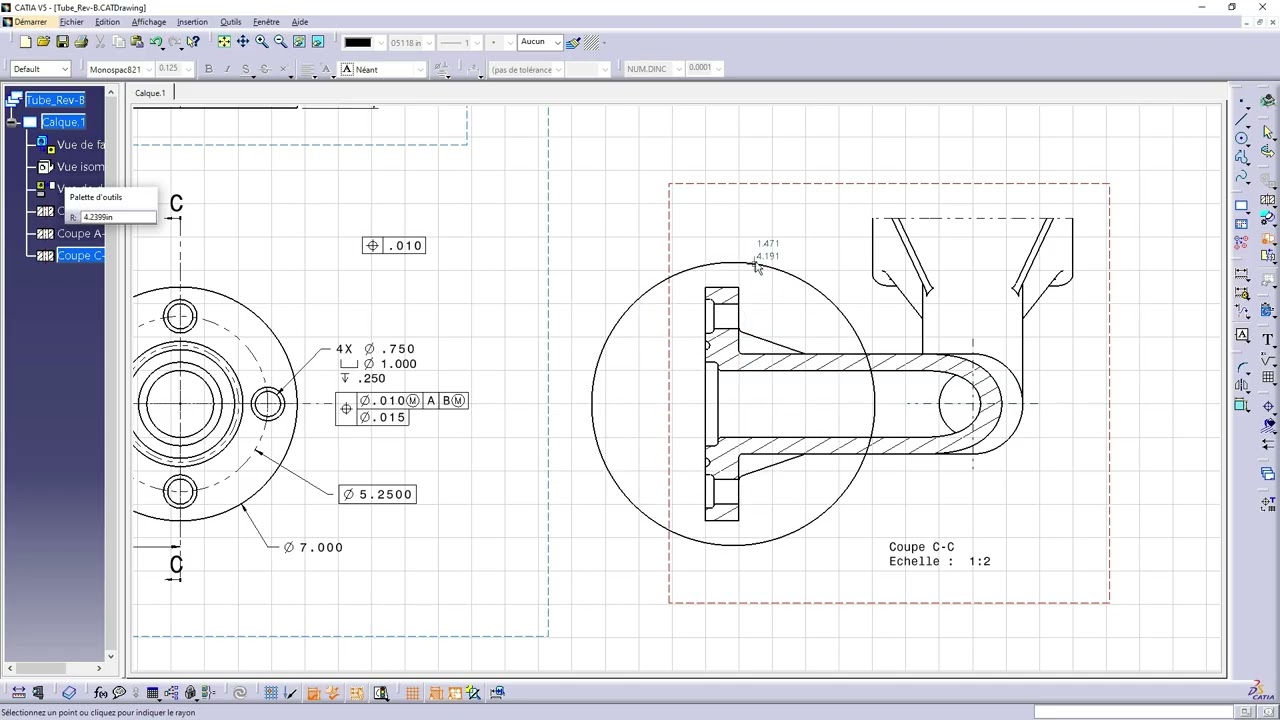Open the NUM.DINC format dropdown
The height and width of the screenshot is (720, 1280).
coord(654,69)
